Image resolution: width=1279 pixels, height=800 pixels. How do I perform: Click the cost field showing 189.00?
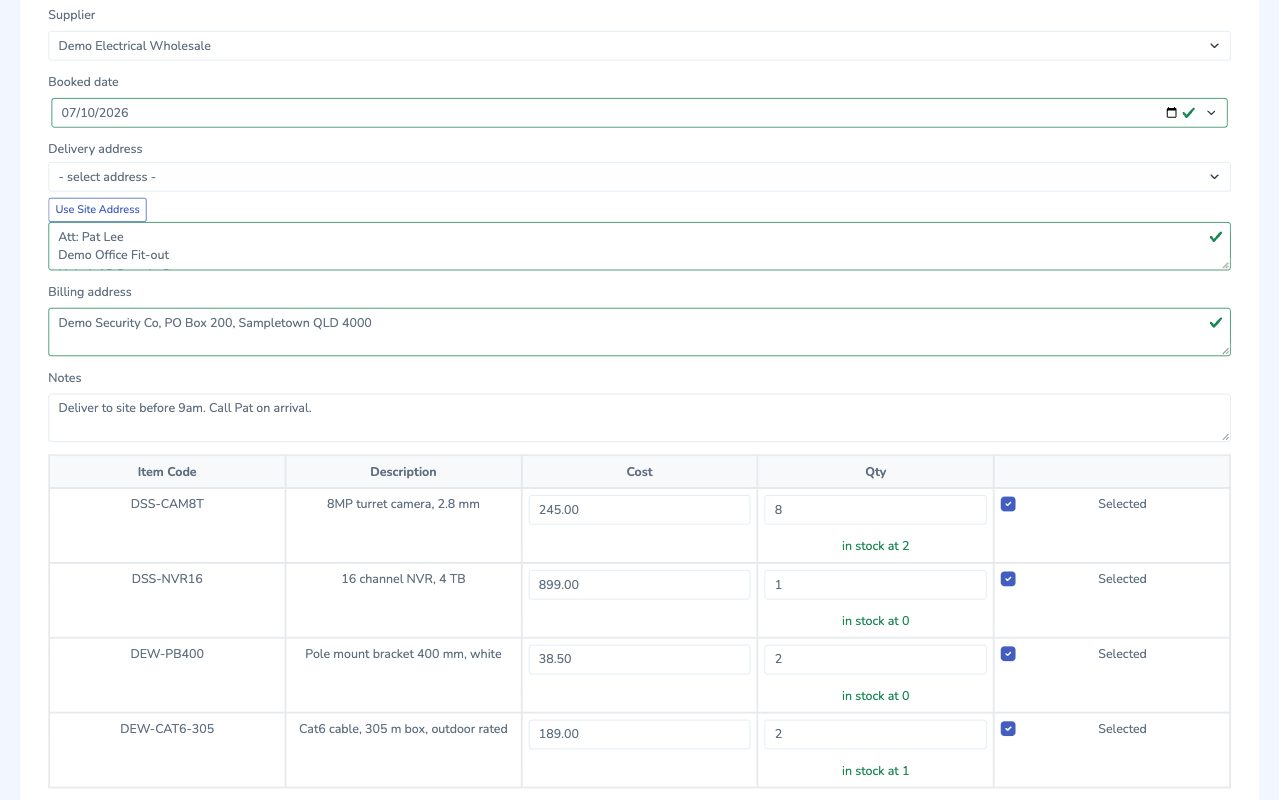point(639,735)
